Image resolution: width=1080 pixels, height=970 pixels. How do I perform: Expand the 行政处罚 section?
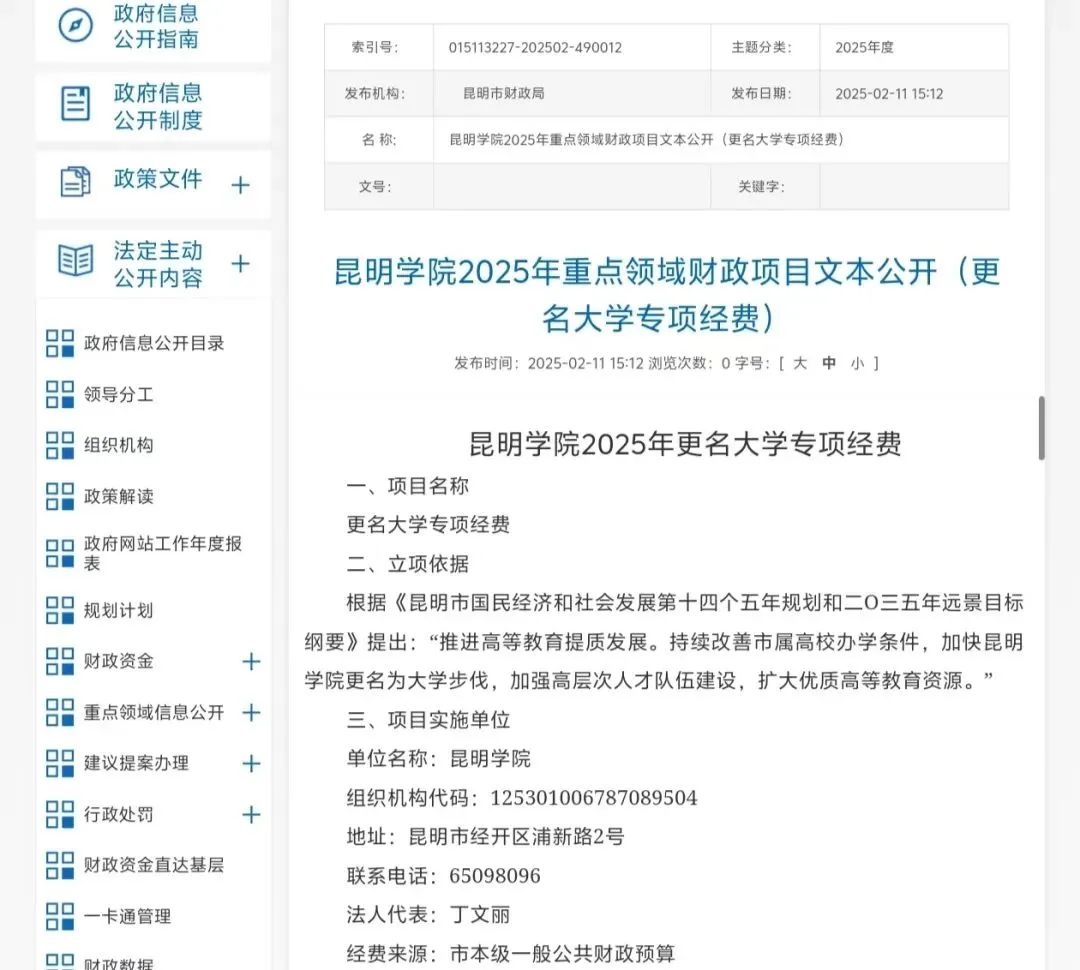(251, 815)
